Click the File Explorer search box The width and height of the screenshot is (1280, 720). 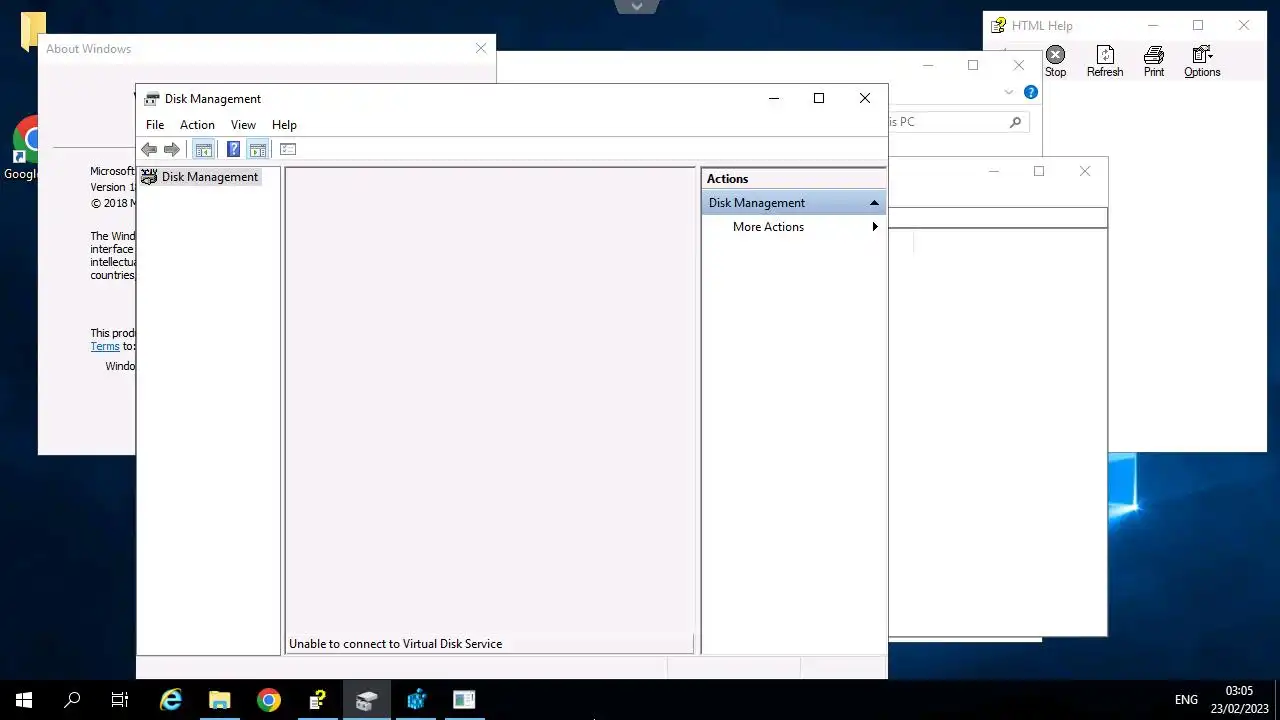coord(958,122)
